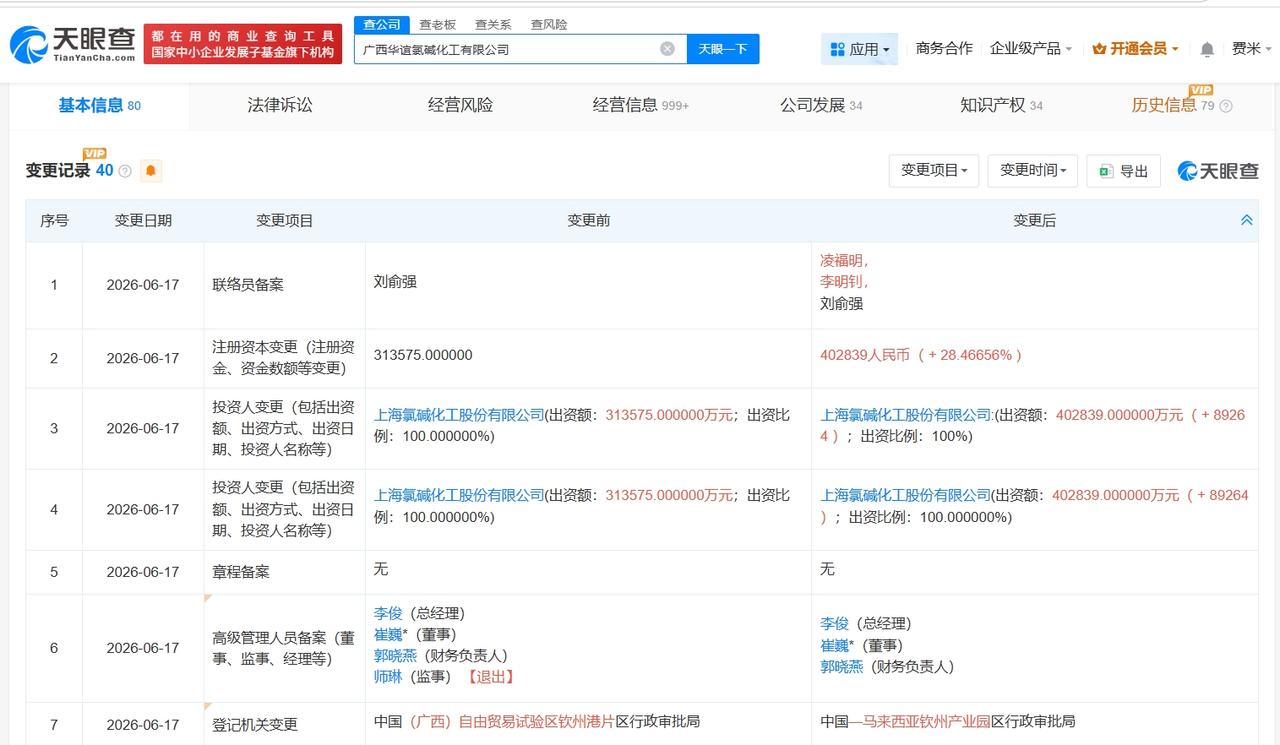
Task: Open 师琳 profile link in 变更前 column
Action: 388,677
